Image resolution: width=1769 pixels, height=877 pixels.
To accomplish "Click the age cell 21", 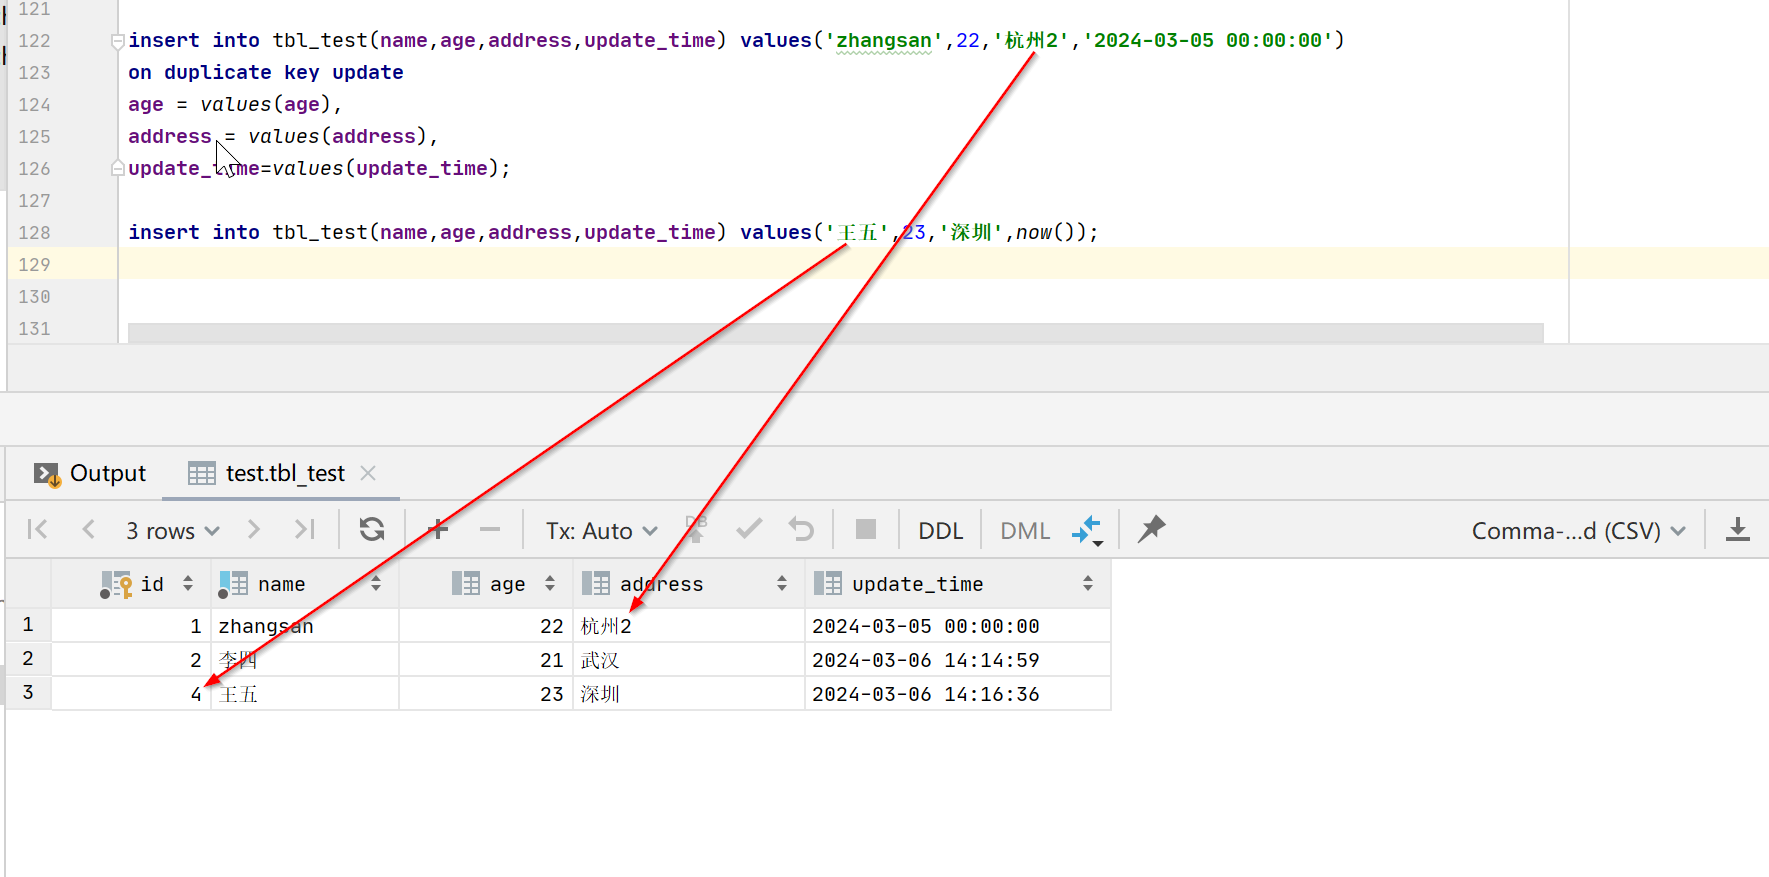I will click(x=486, y=660).
